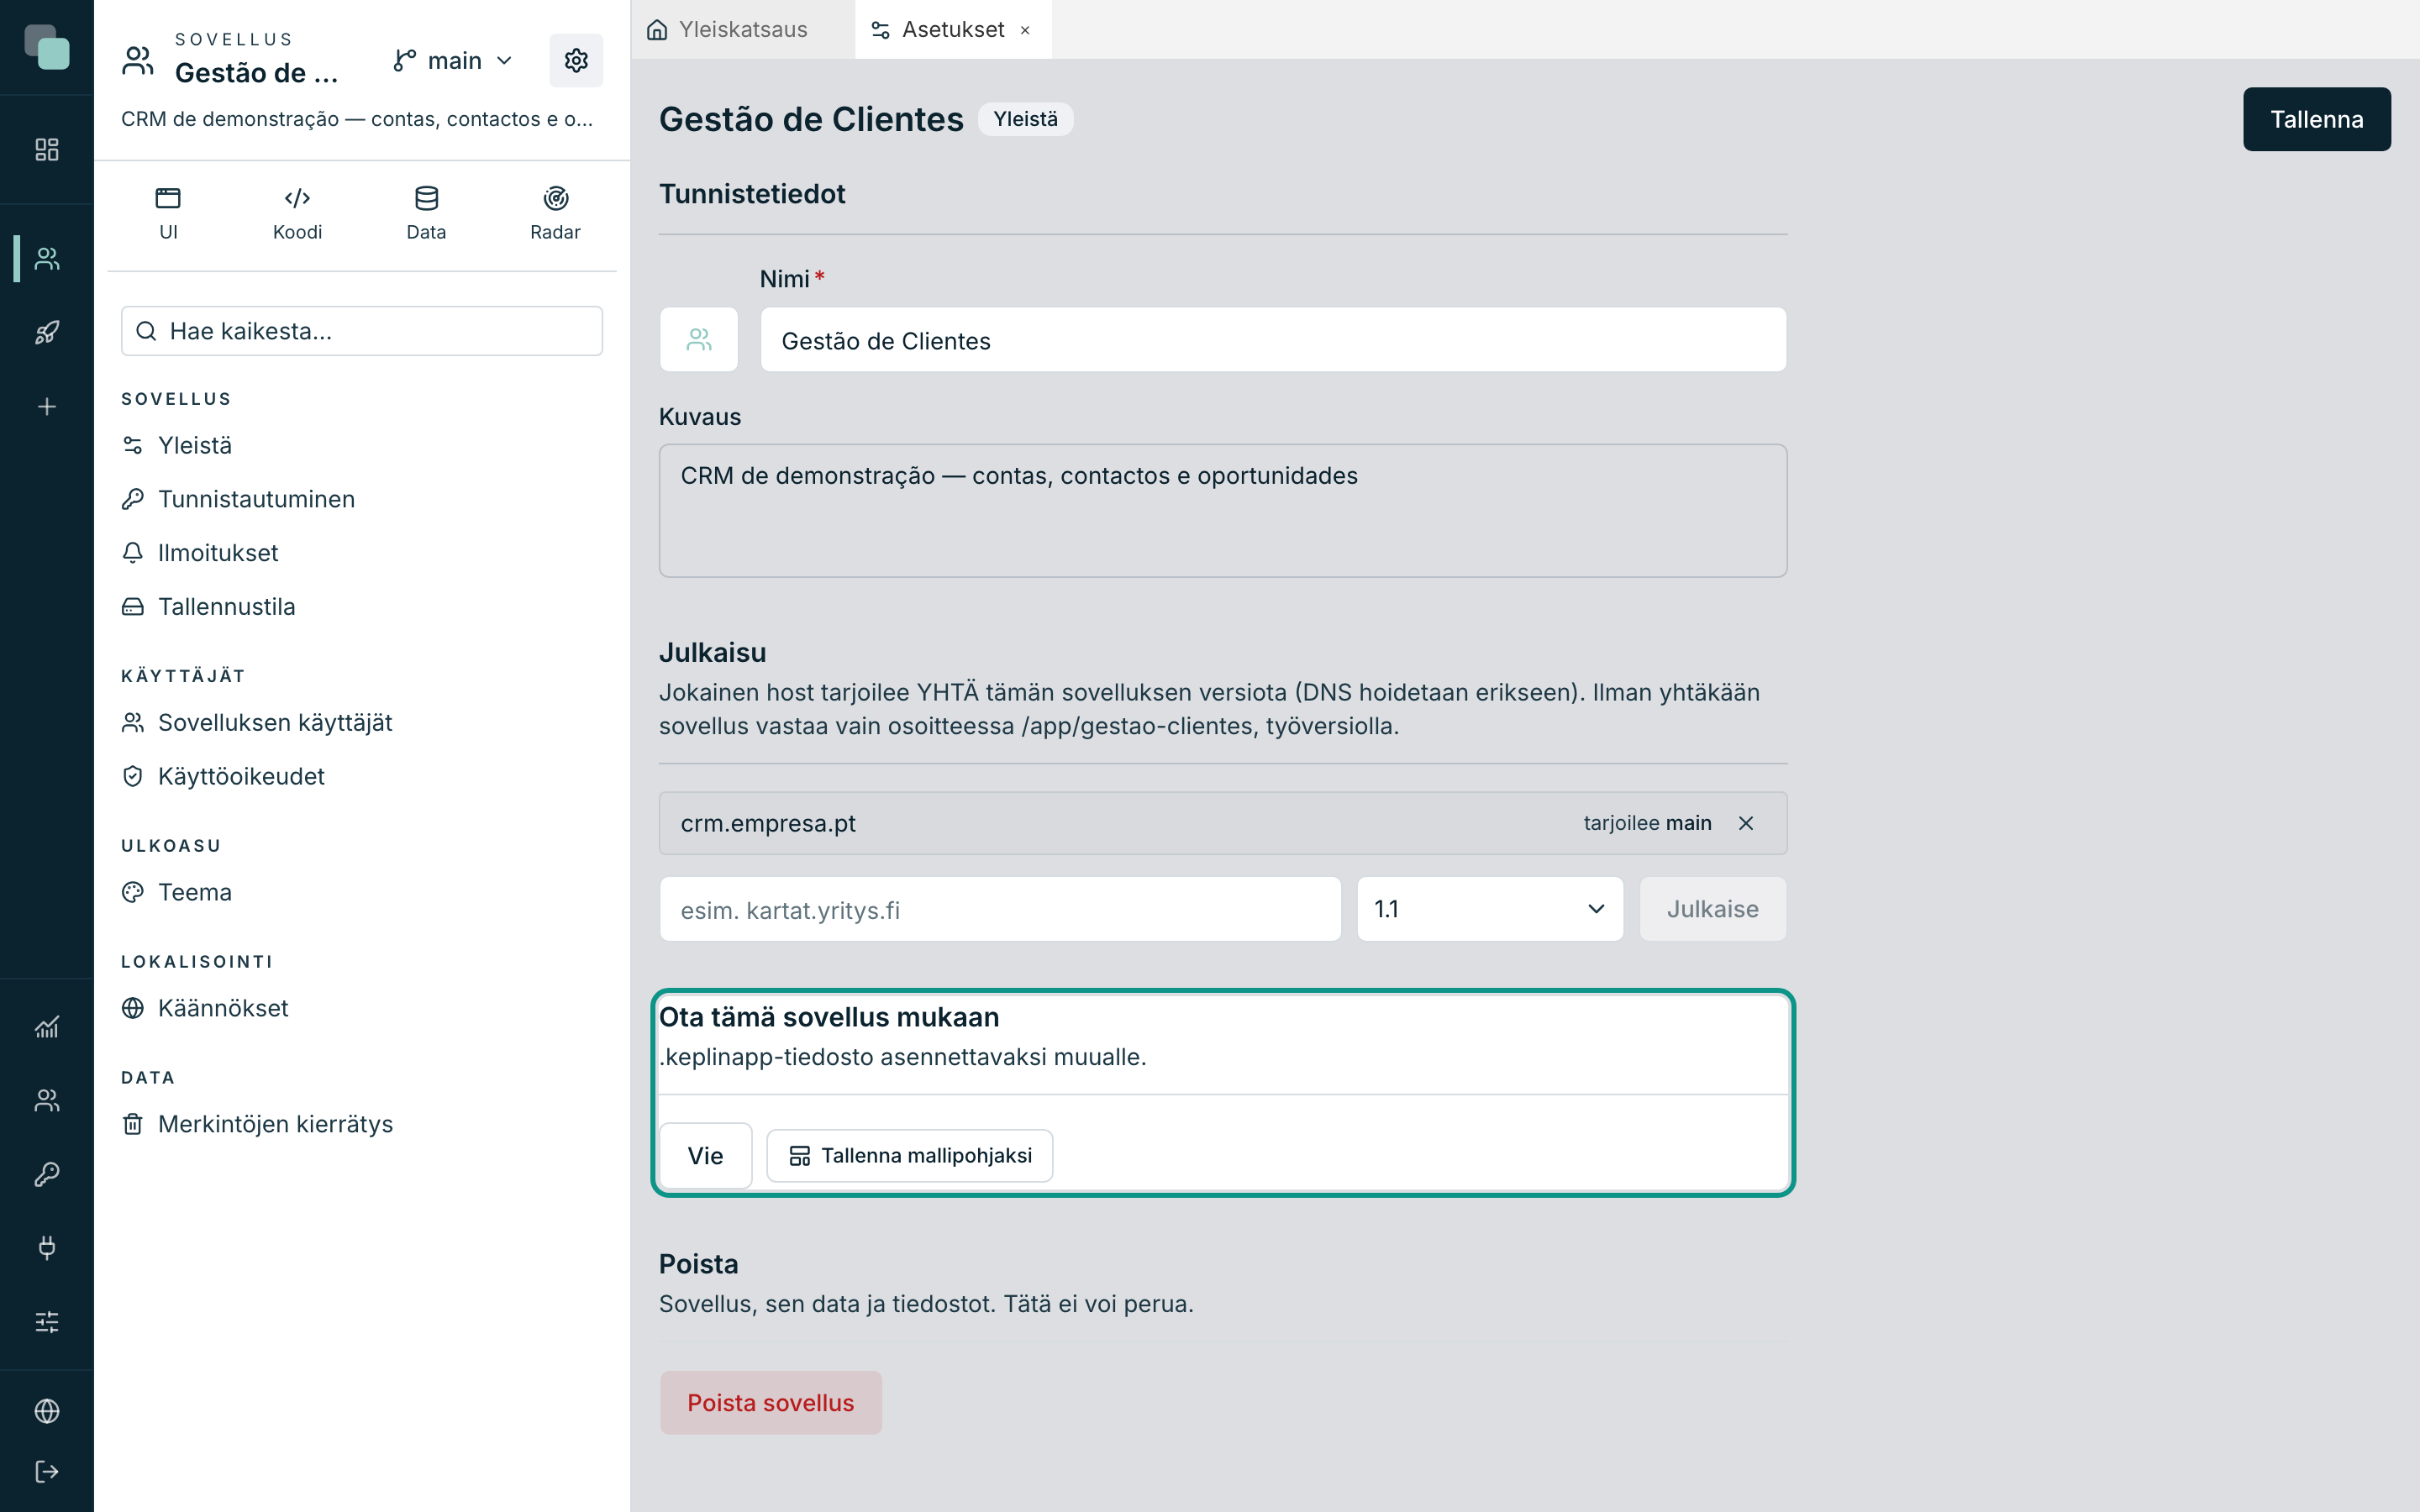Click the Poista sovellus button
This screenshot has width=2420, height=1512.
point(770,1403)
